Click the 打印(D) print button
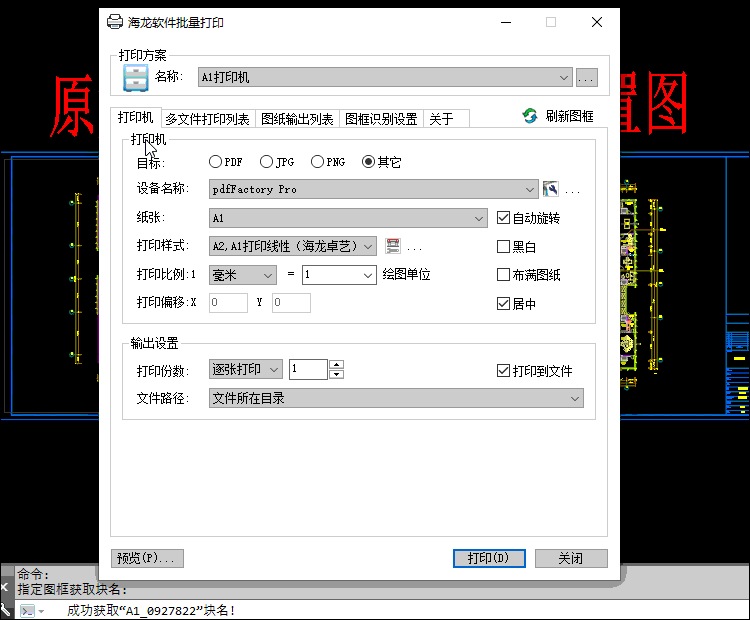 pyautogui.click(x=488, y=558)
